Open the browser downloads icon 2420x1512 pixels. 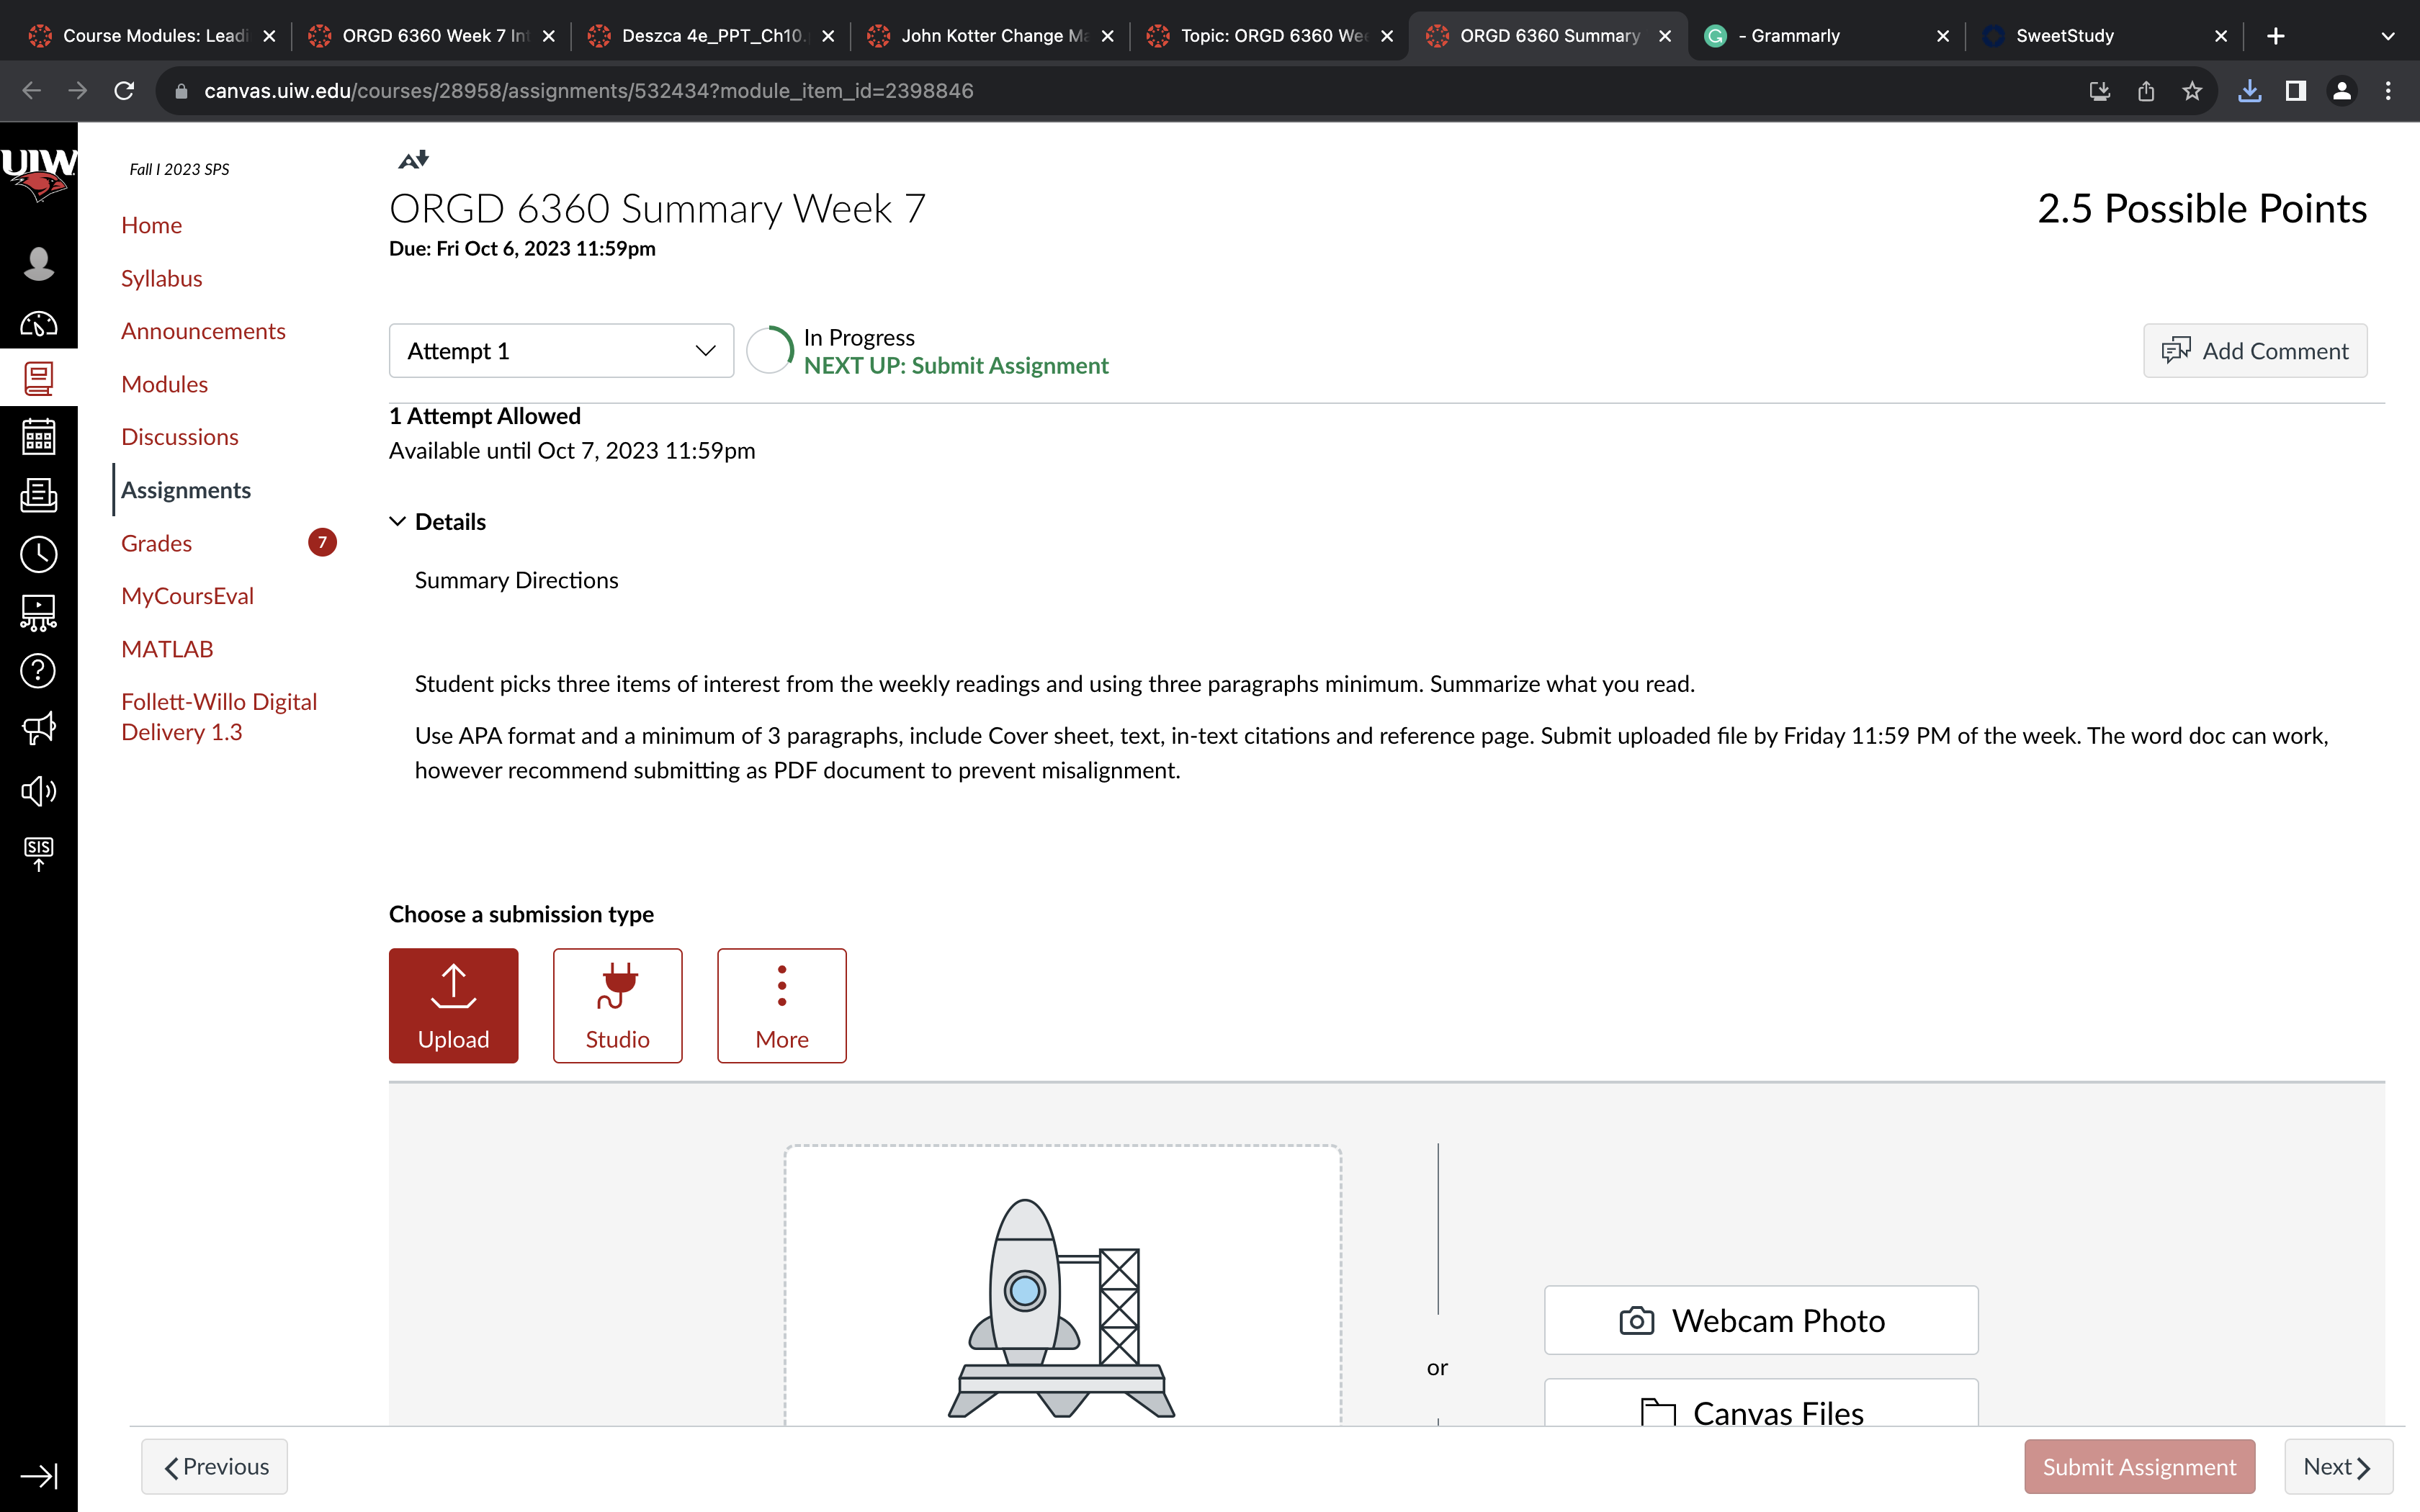point(2249,91)
